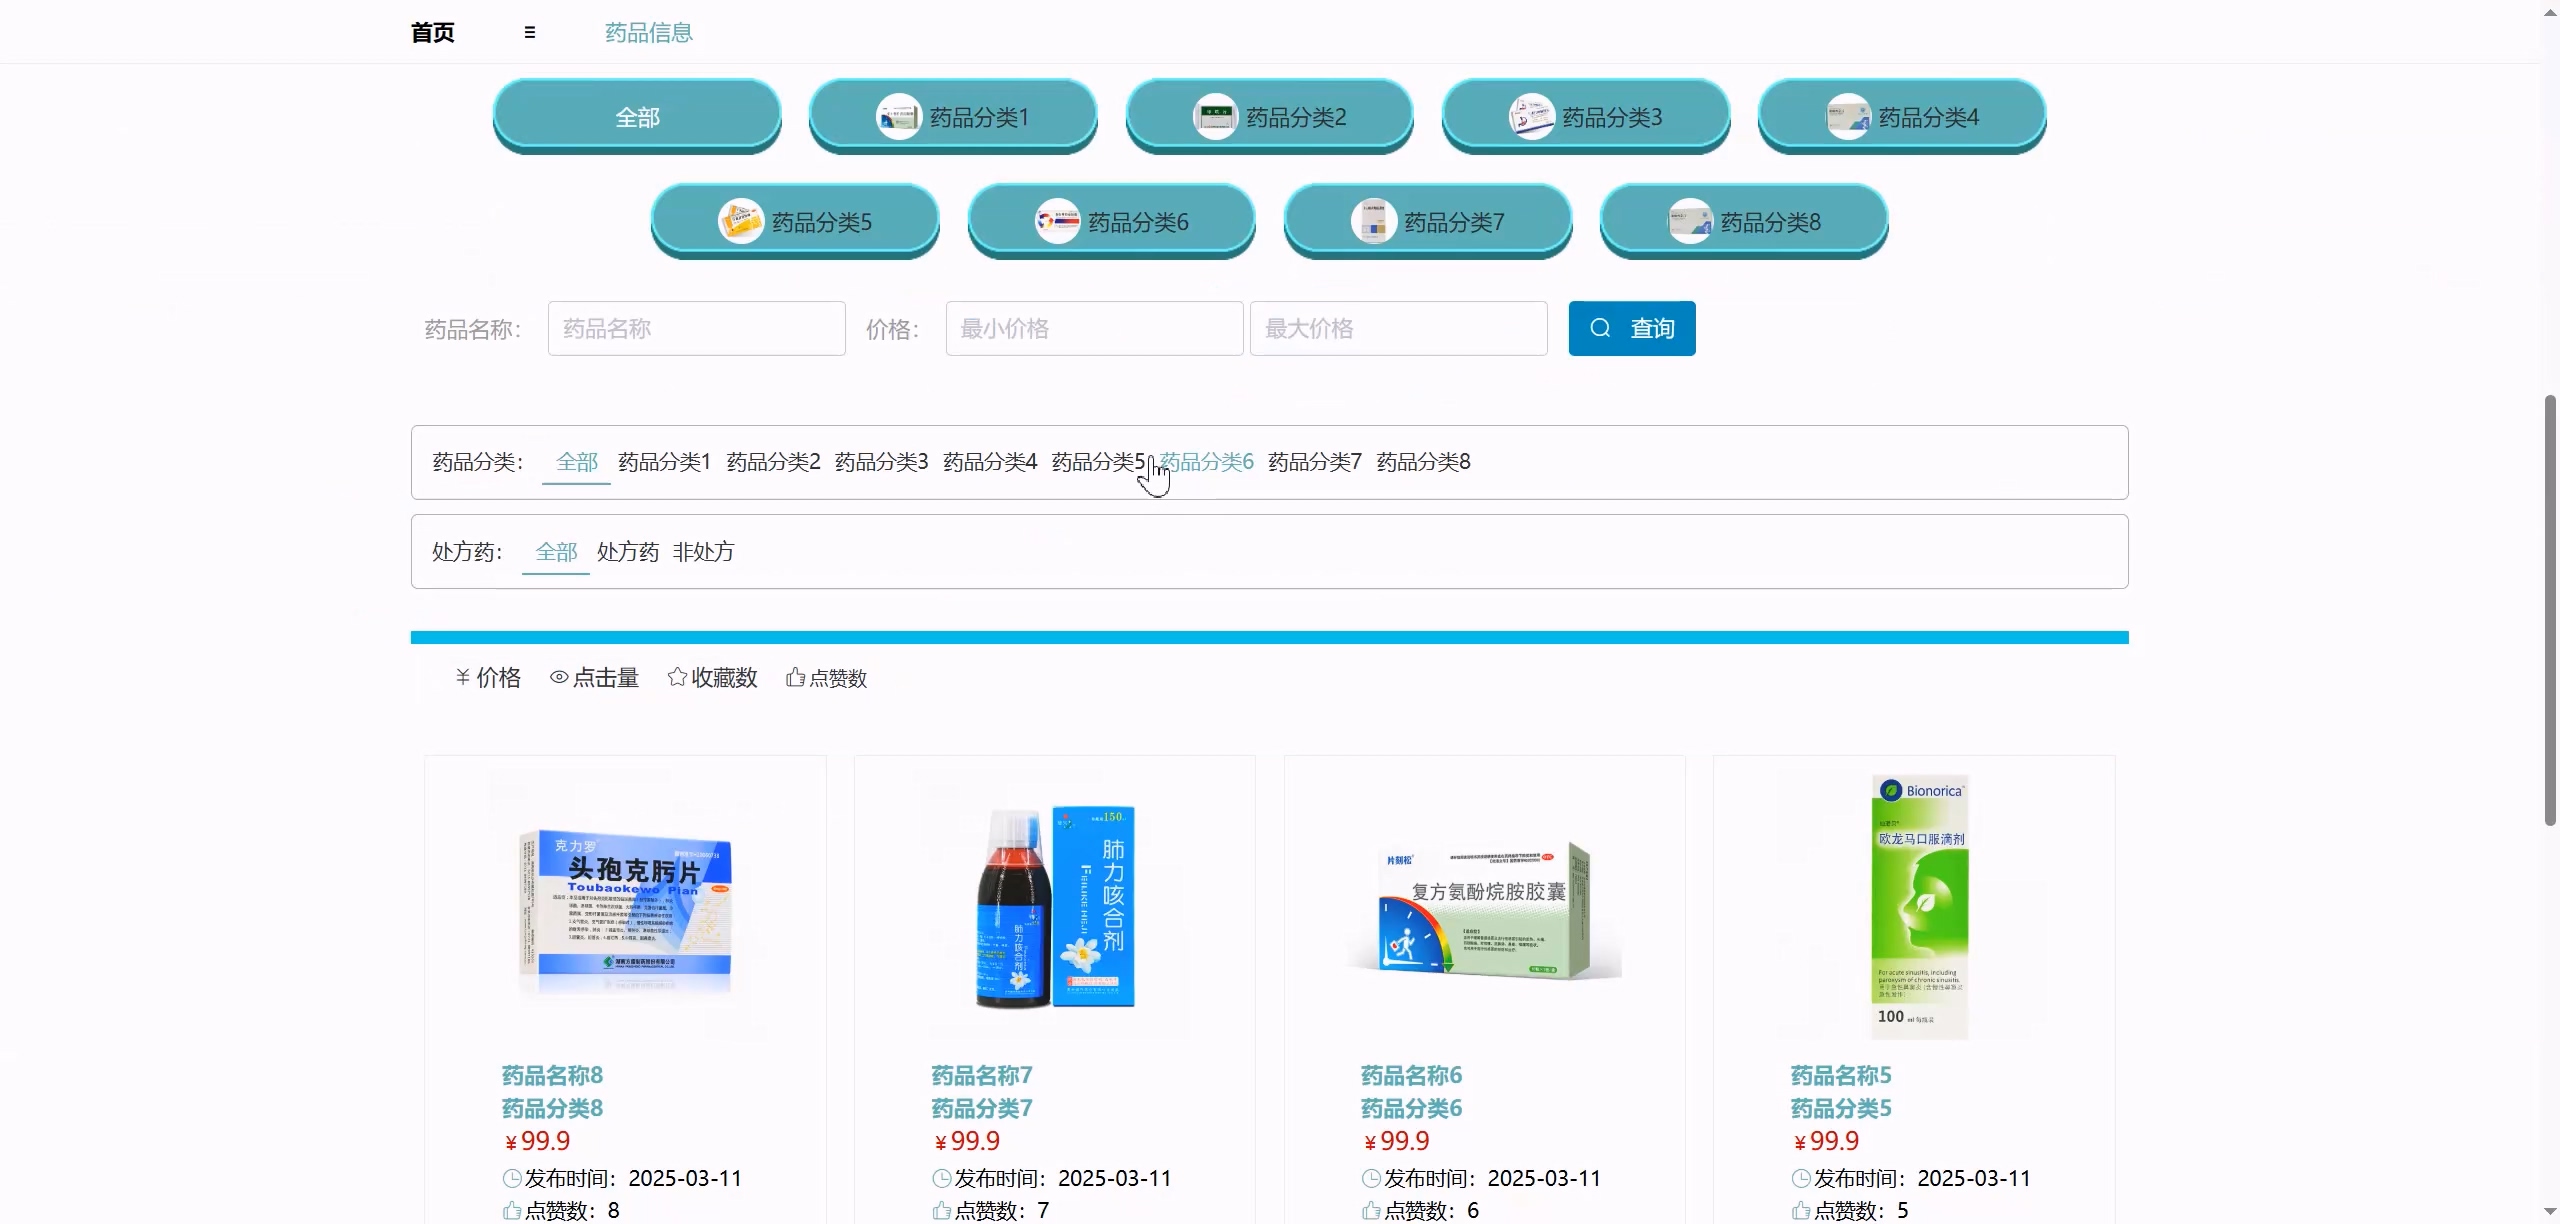Viewport: 2560px width, 1224px height.
Task: Sort by 点赞数 thumbs-up icon
Action: (x=795, y=678)
